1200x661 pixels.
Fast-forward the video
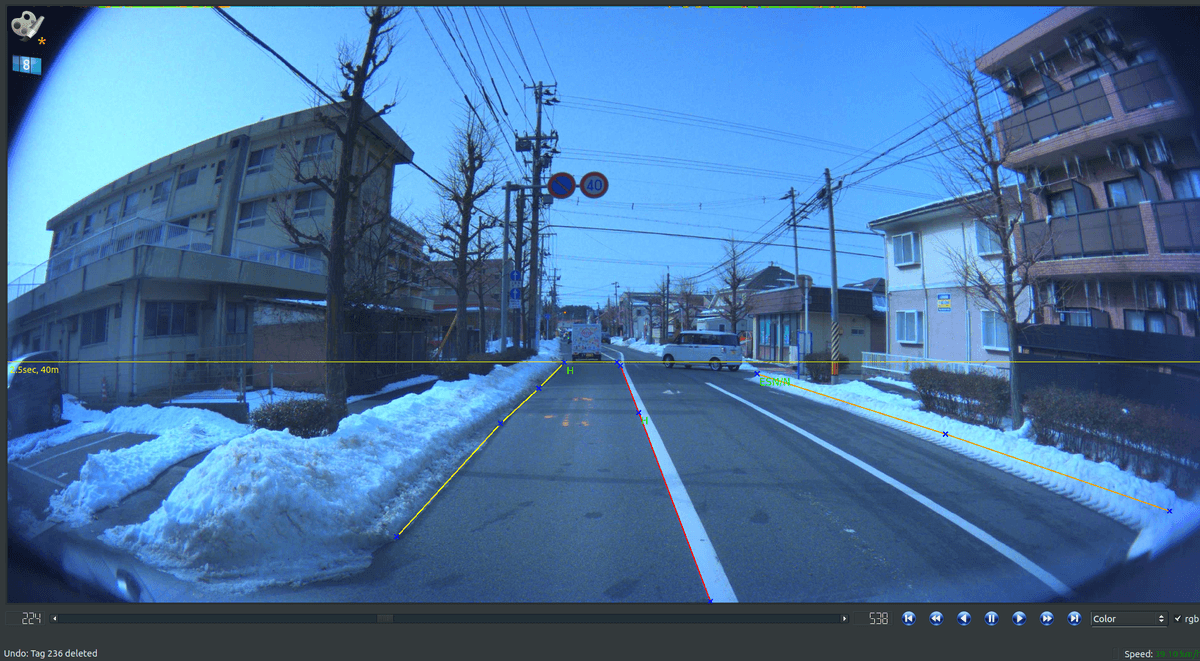pyautogui.click(x=1047, y=619)
